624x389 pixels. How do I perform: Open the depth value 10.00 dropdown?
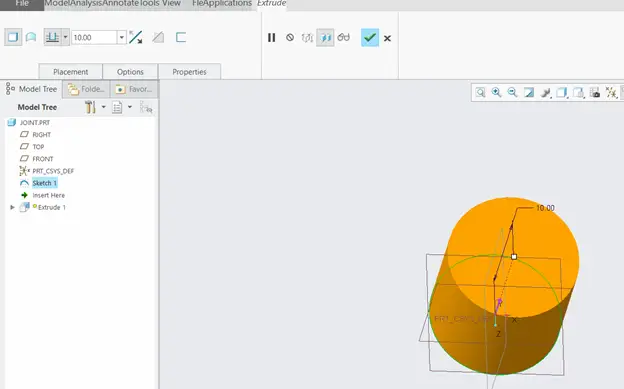pyautogui.click(x=122, y=37)
